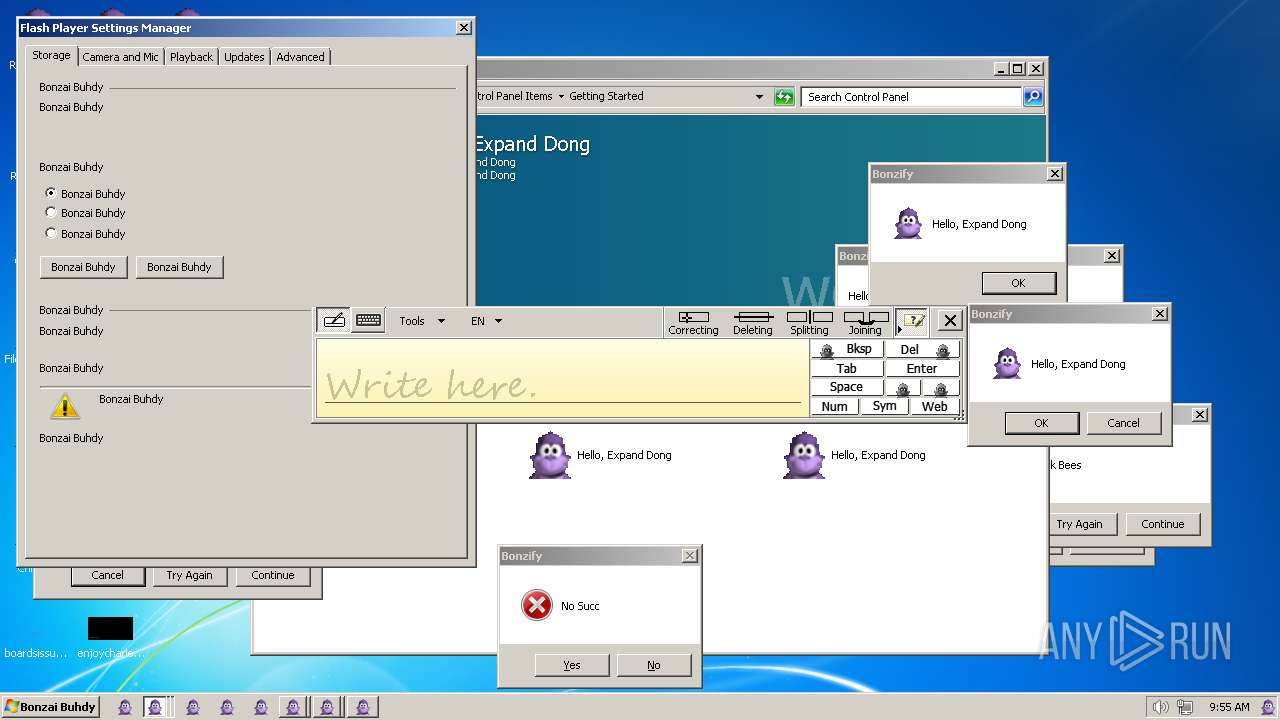Open the Tools dropdown in input panel
This screenshot has height=720, width=1280.
pyautogui.click(x=422, y=321)
